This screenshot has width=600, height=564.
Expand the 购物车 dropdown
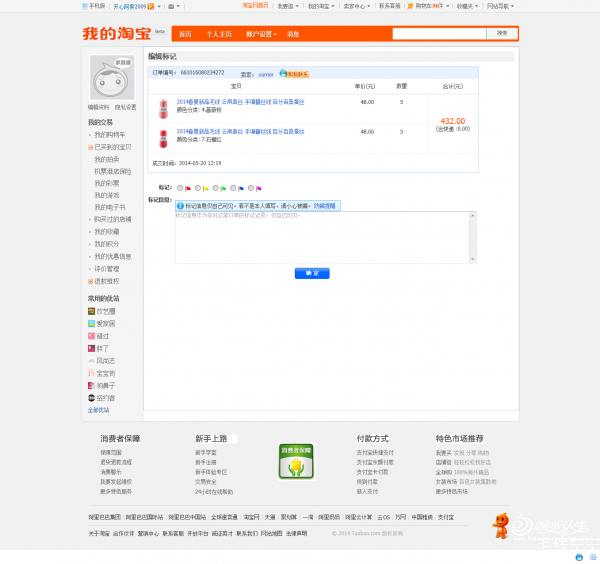pyautogui.click(x=448, y=6)
